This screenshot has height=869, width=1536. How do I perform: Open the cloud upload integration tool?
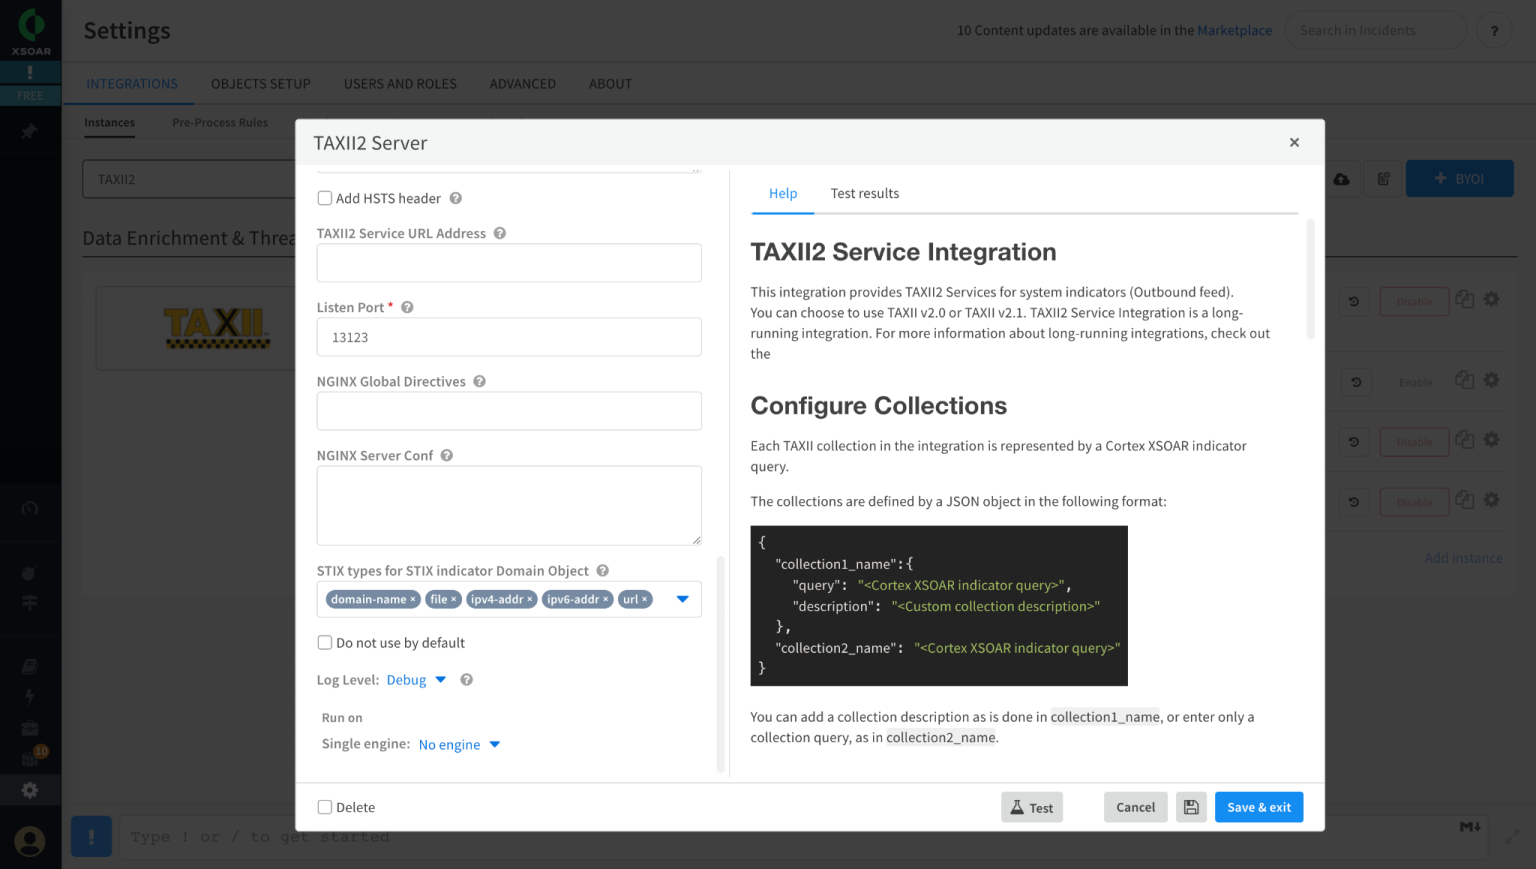pos(1341,178)
